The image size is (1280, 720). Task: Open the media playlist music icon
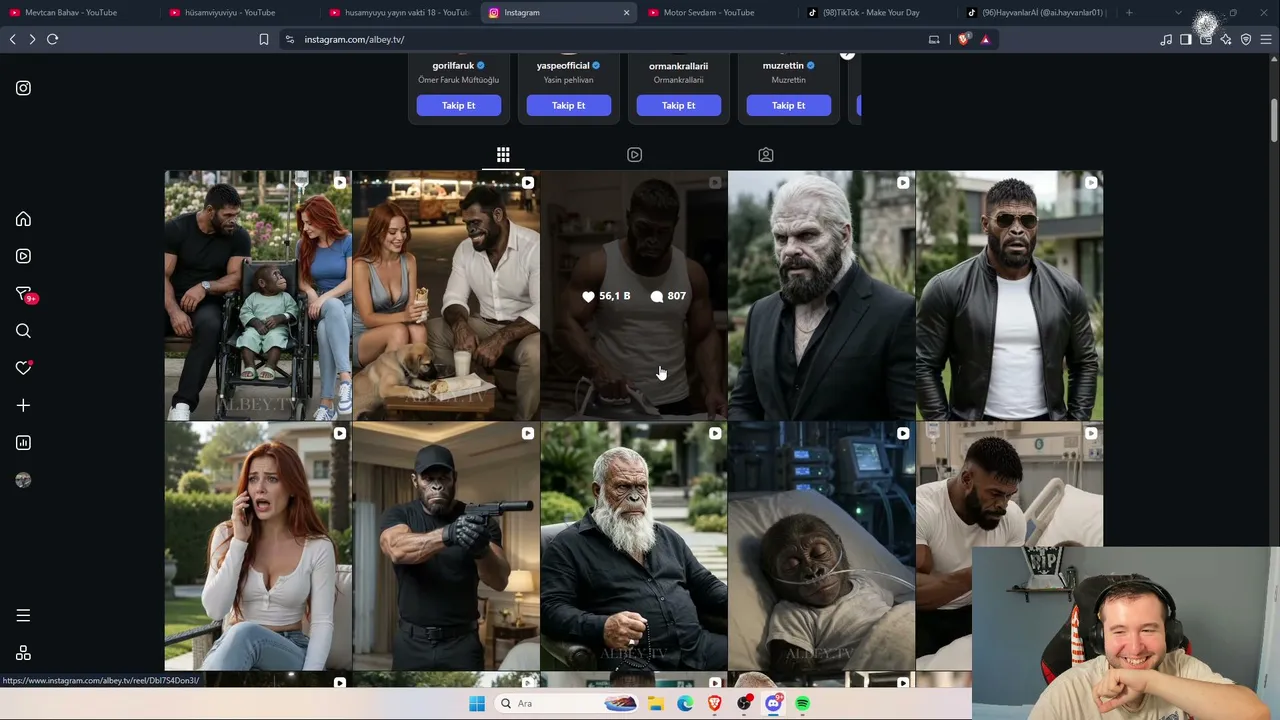(x=1166, y=39)
